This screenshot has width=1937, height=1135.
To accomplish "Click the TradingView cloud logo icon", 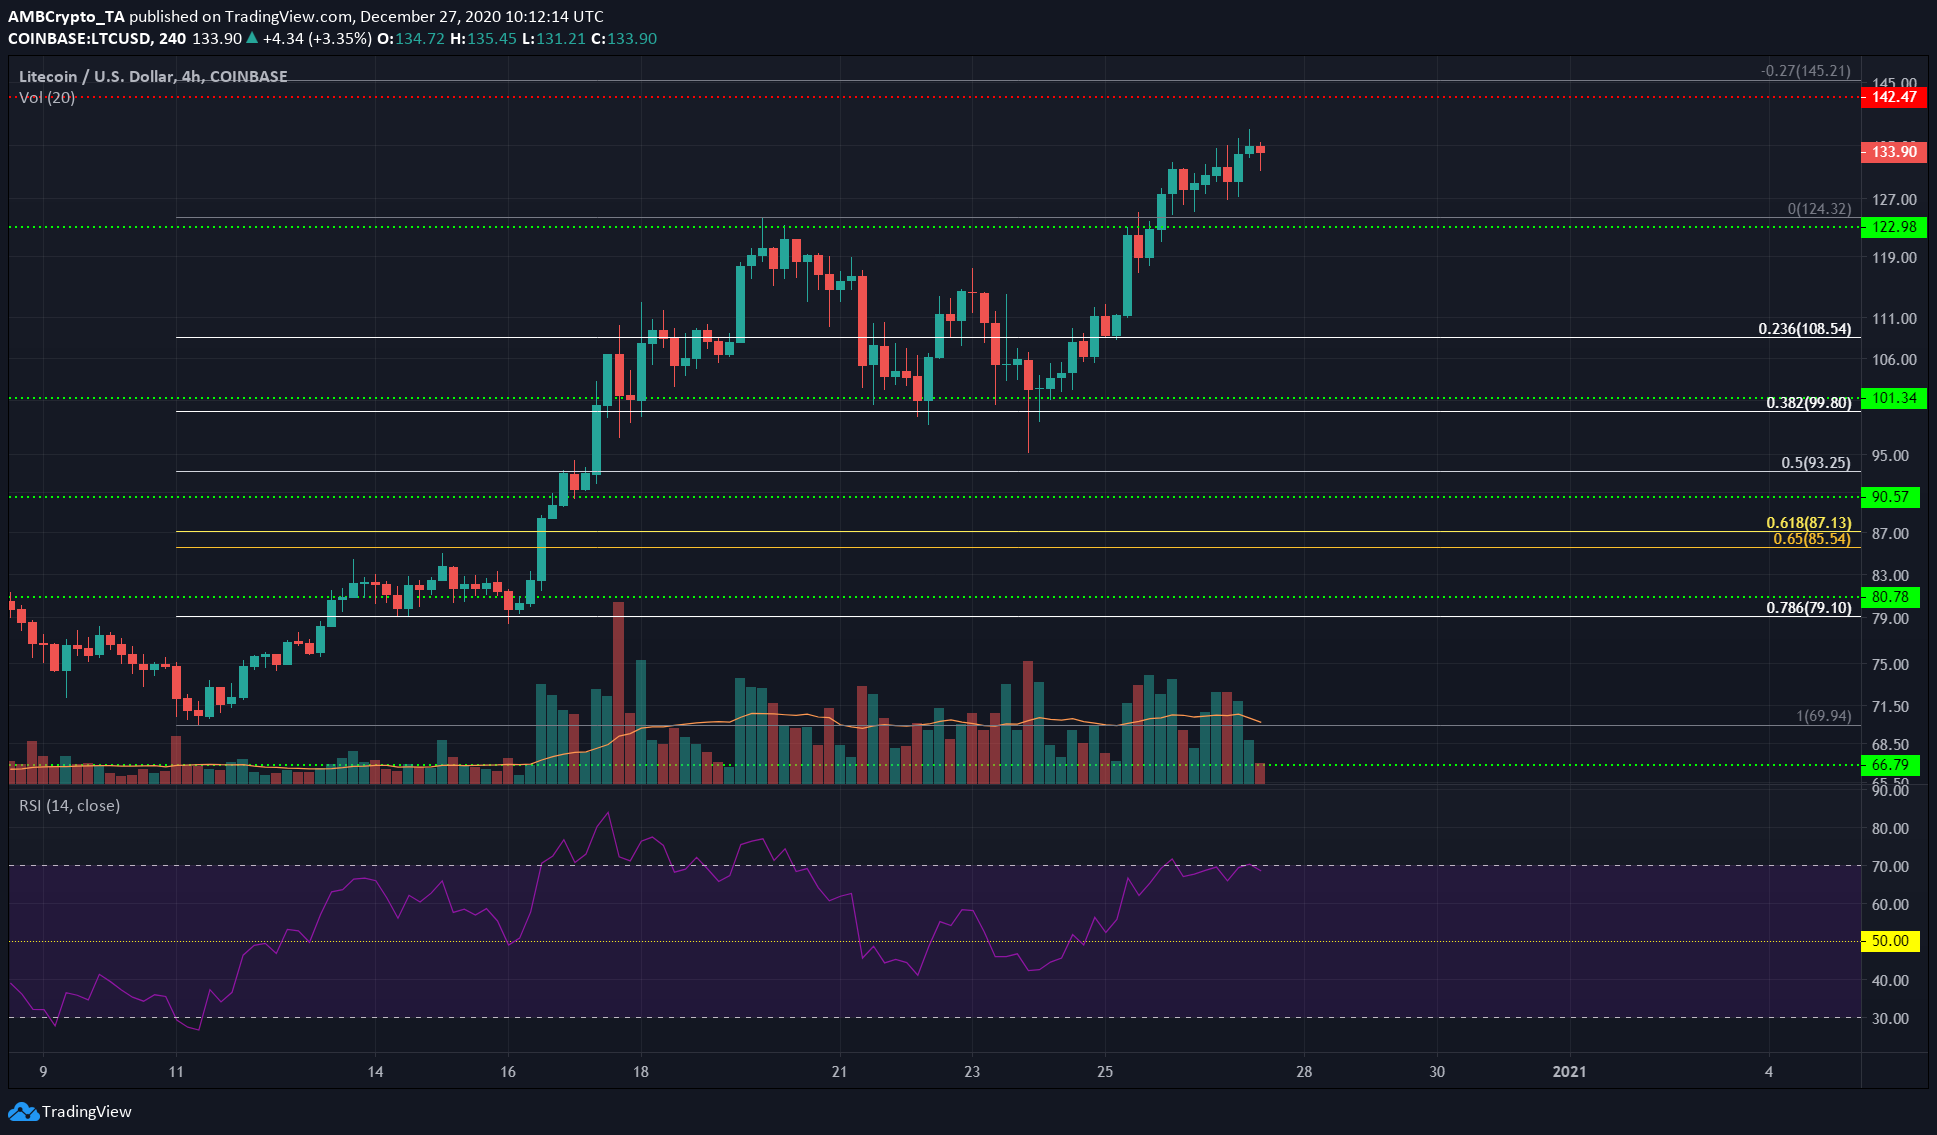I will (x=23, y=1111).
